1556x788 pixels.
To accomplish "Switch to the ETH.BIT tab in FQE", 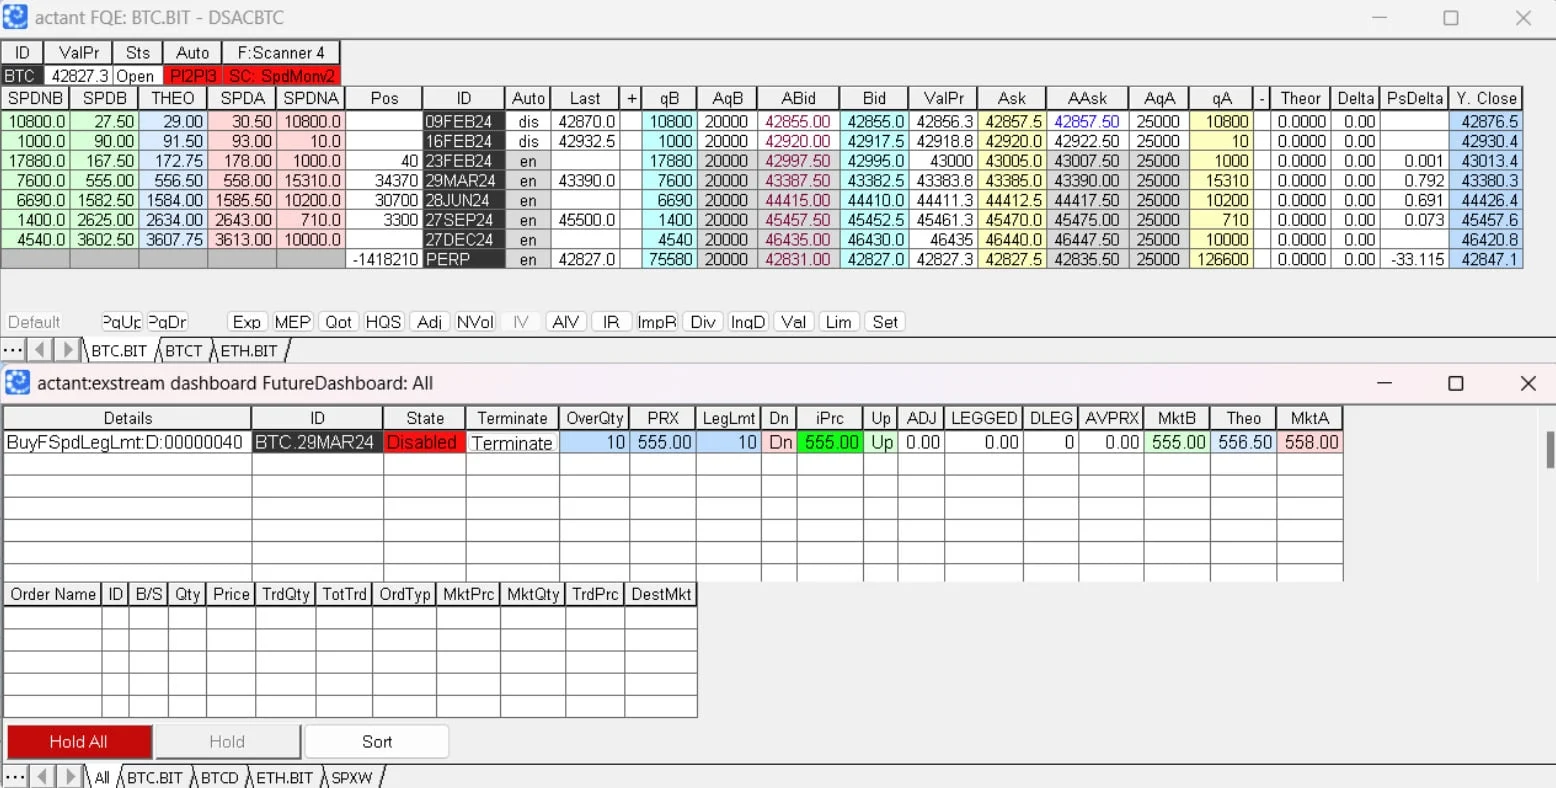I will [x=249, y=351].
